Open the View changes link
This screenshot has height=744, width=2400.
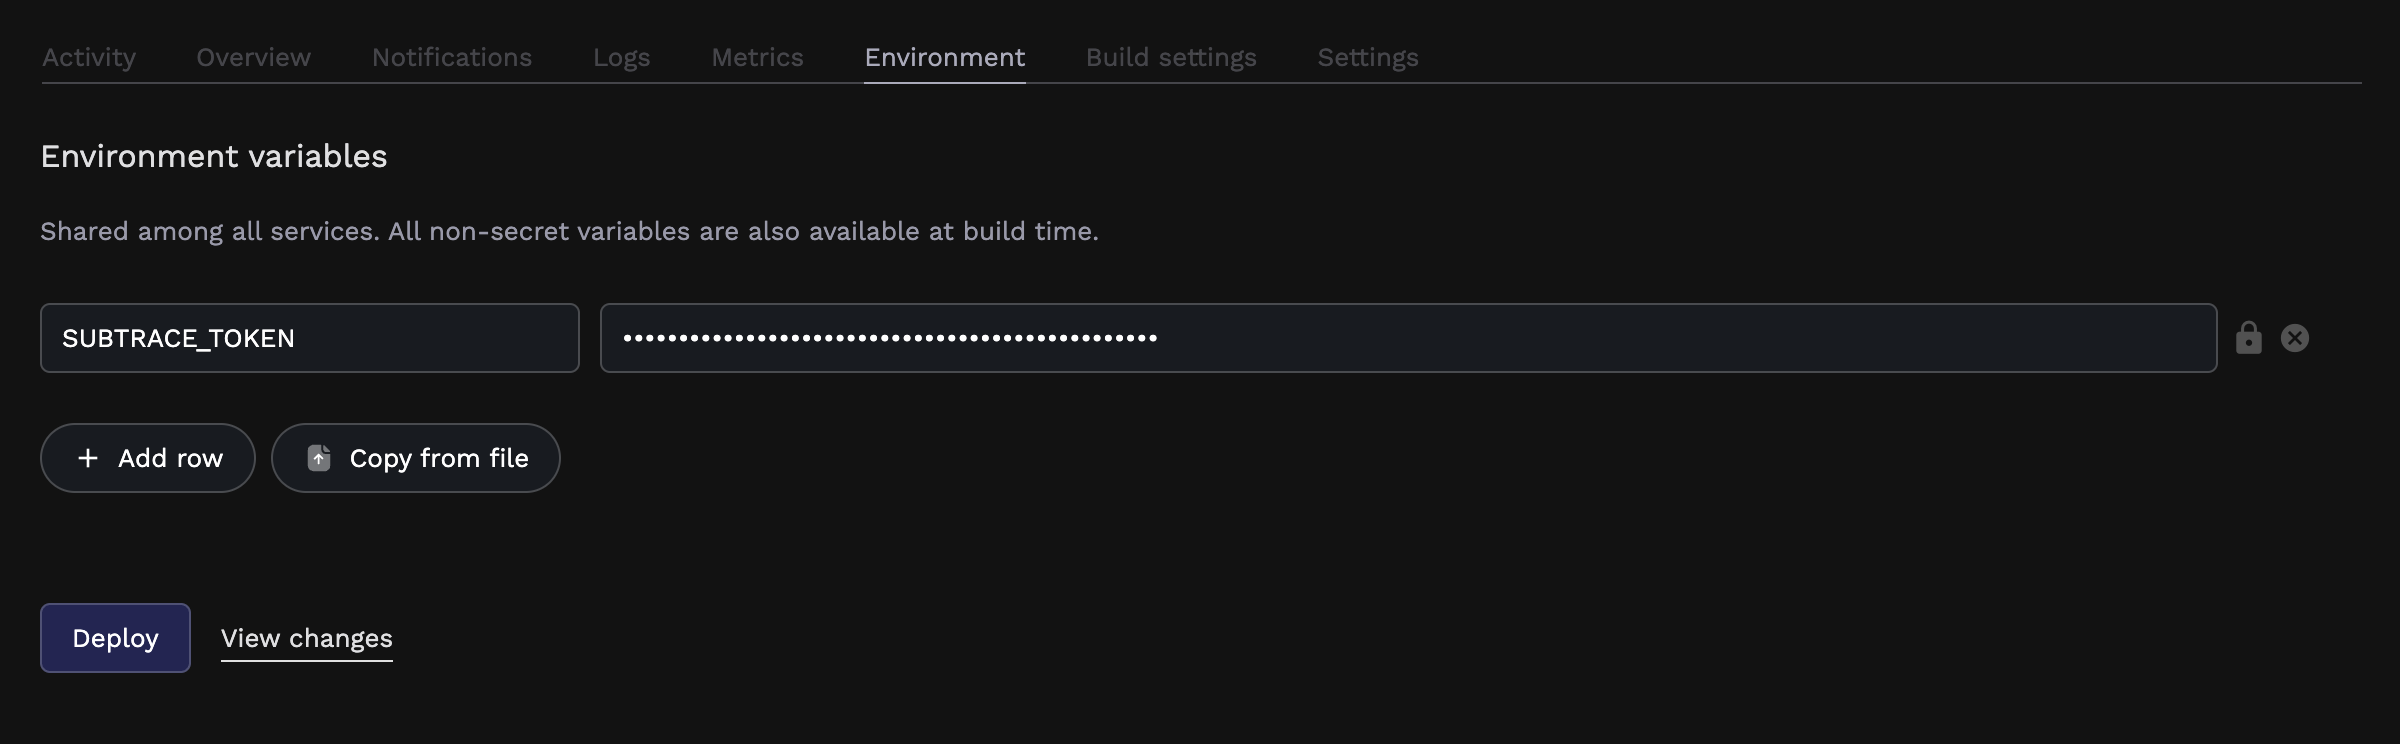(x=307, y=638)
